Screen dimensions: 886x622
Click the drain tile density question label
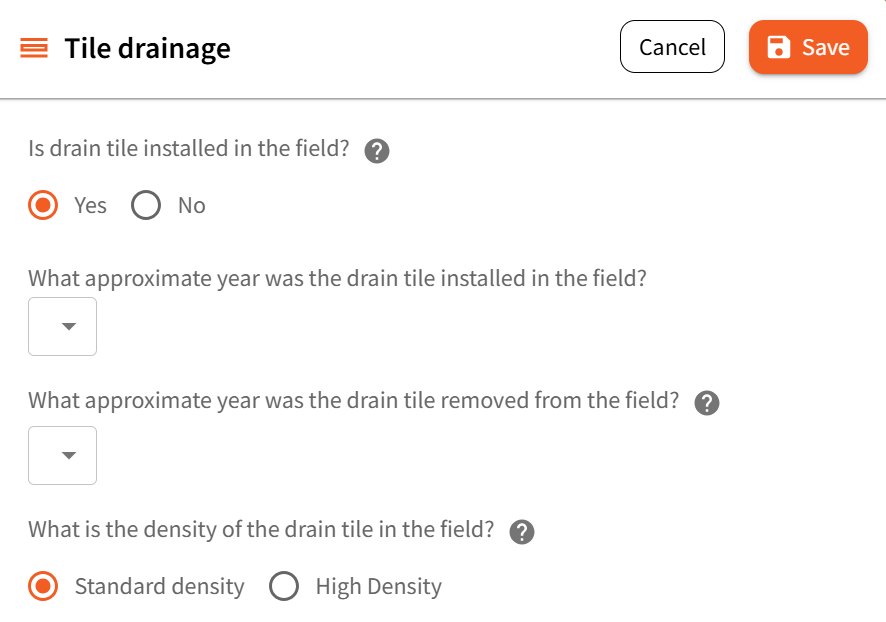261,530
